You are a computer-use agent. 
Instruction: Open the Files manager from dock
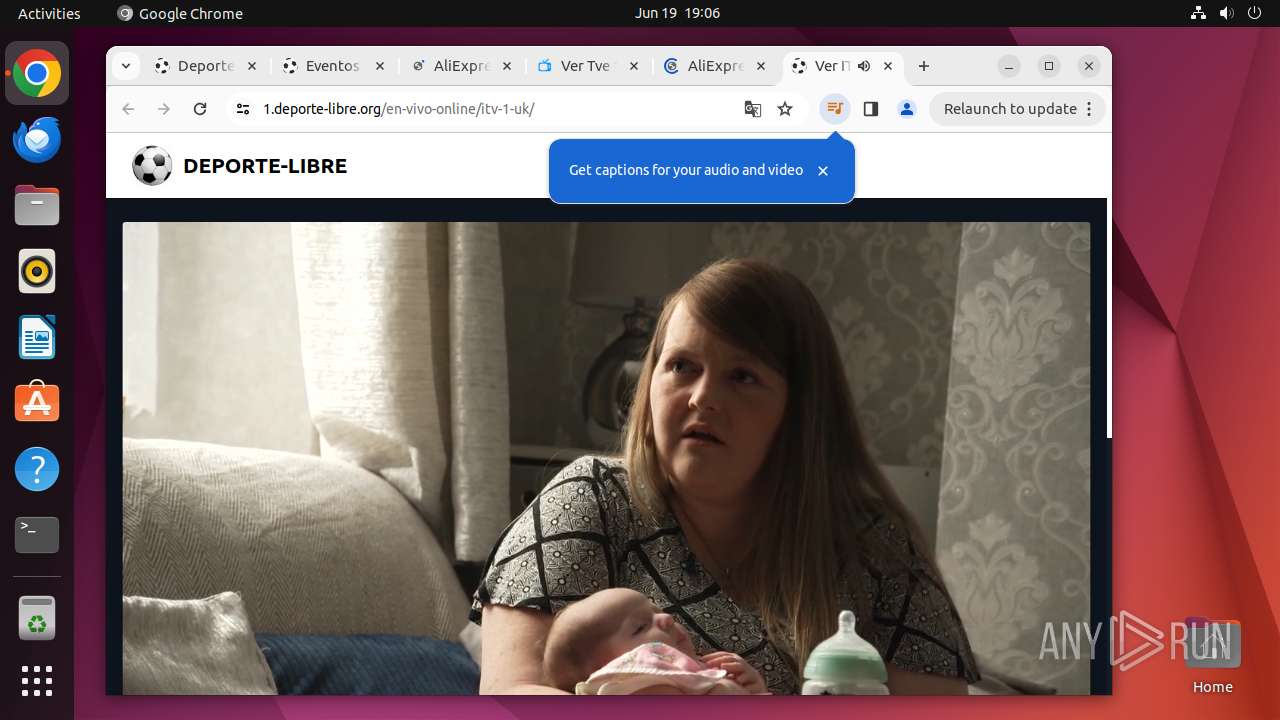(37, 205)
